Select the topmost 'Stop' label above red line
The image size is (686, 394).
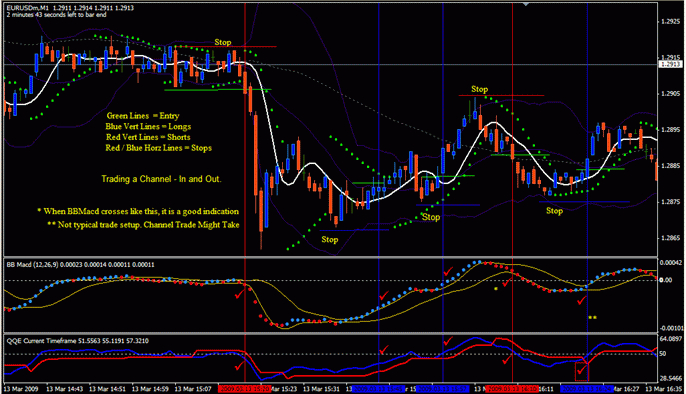click(223, 42)
